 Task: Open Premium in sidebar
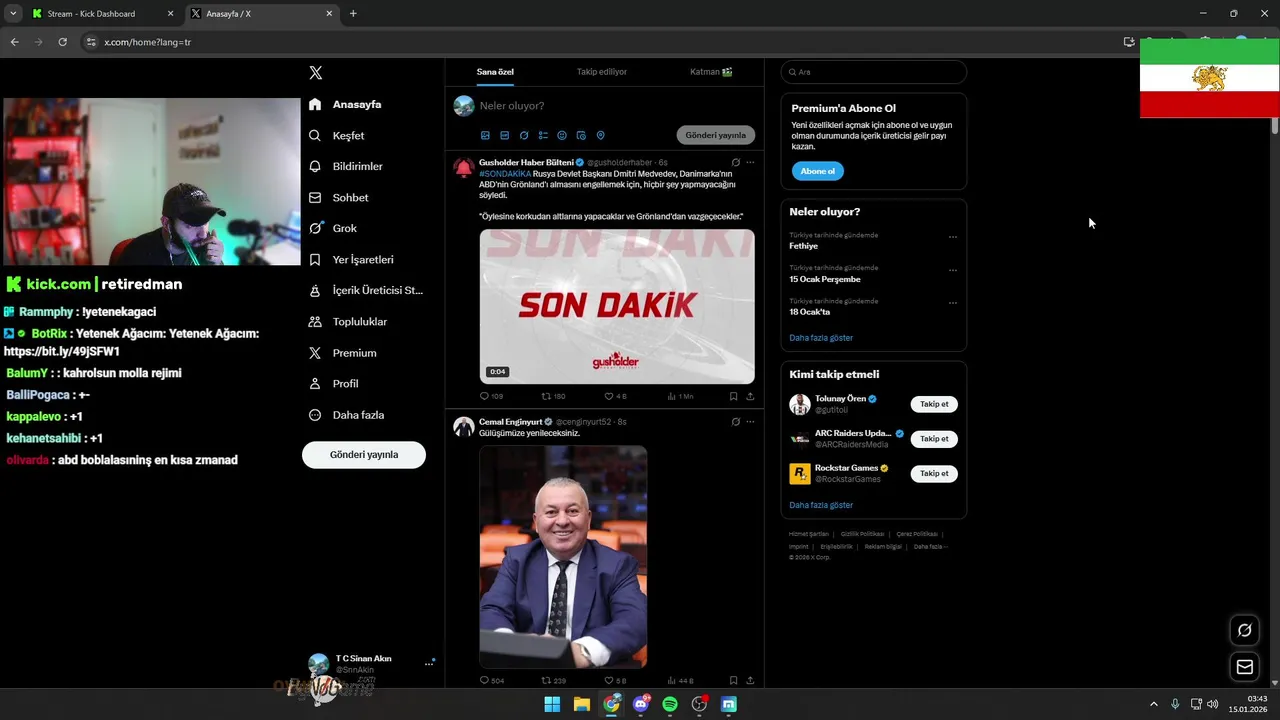[x=343, y=353]
